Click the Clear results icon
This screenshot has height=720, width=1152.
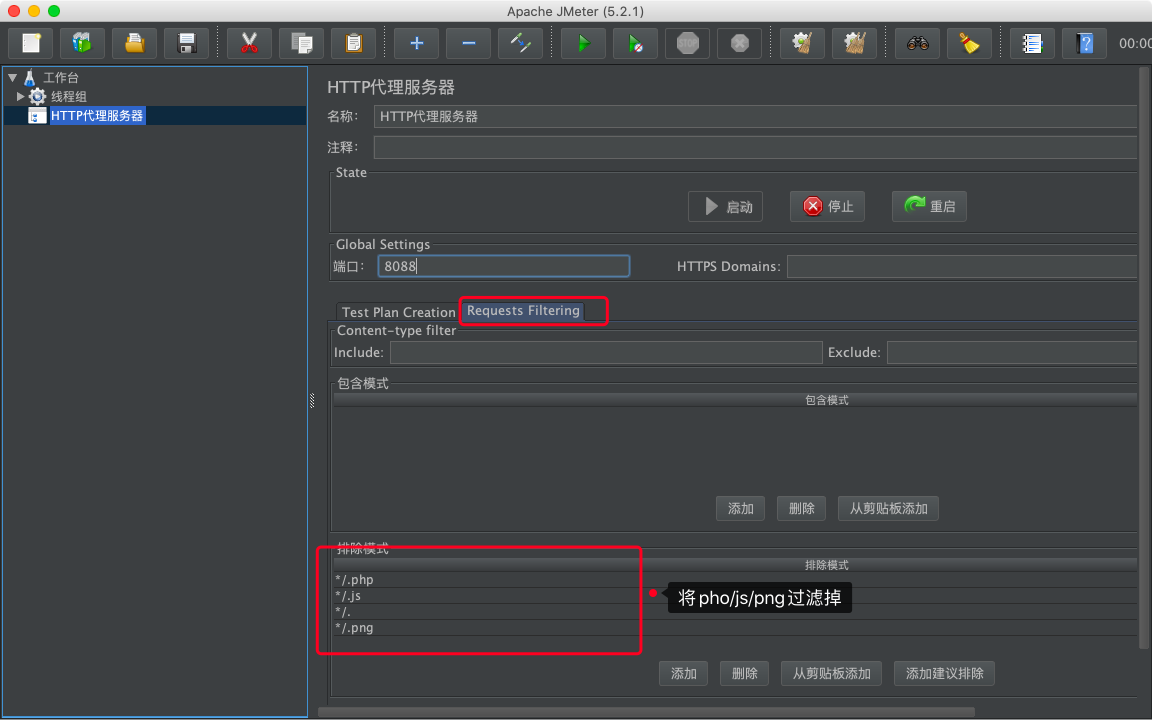(x=802, y=43)
